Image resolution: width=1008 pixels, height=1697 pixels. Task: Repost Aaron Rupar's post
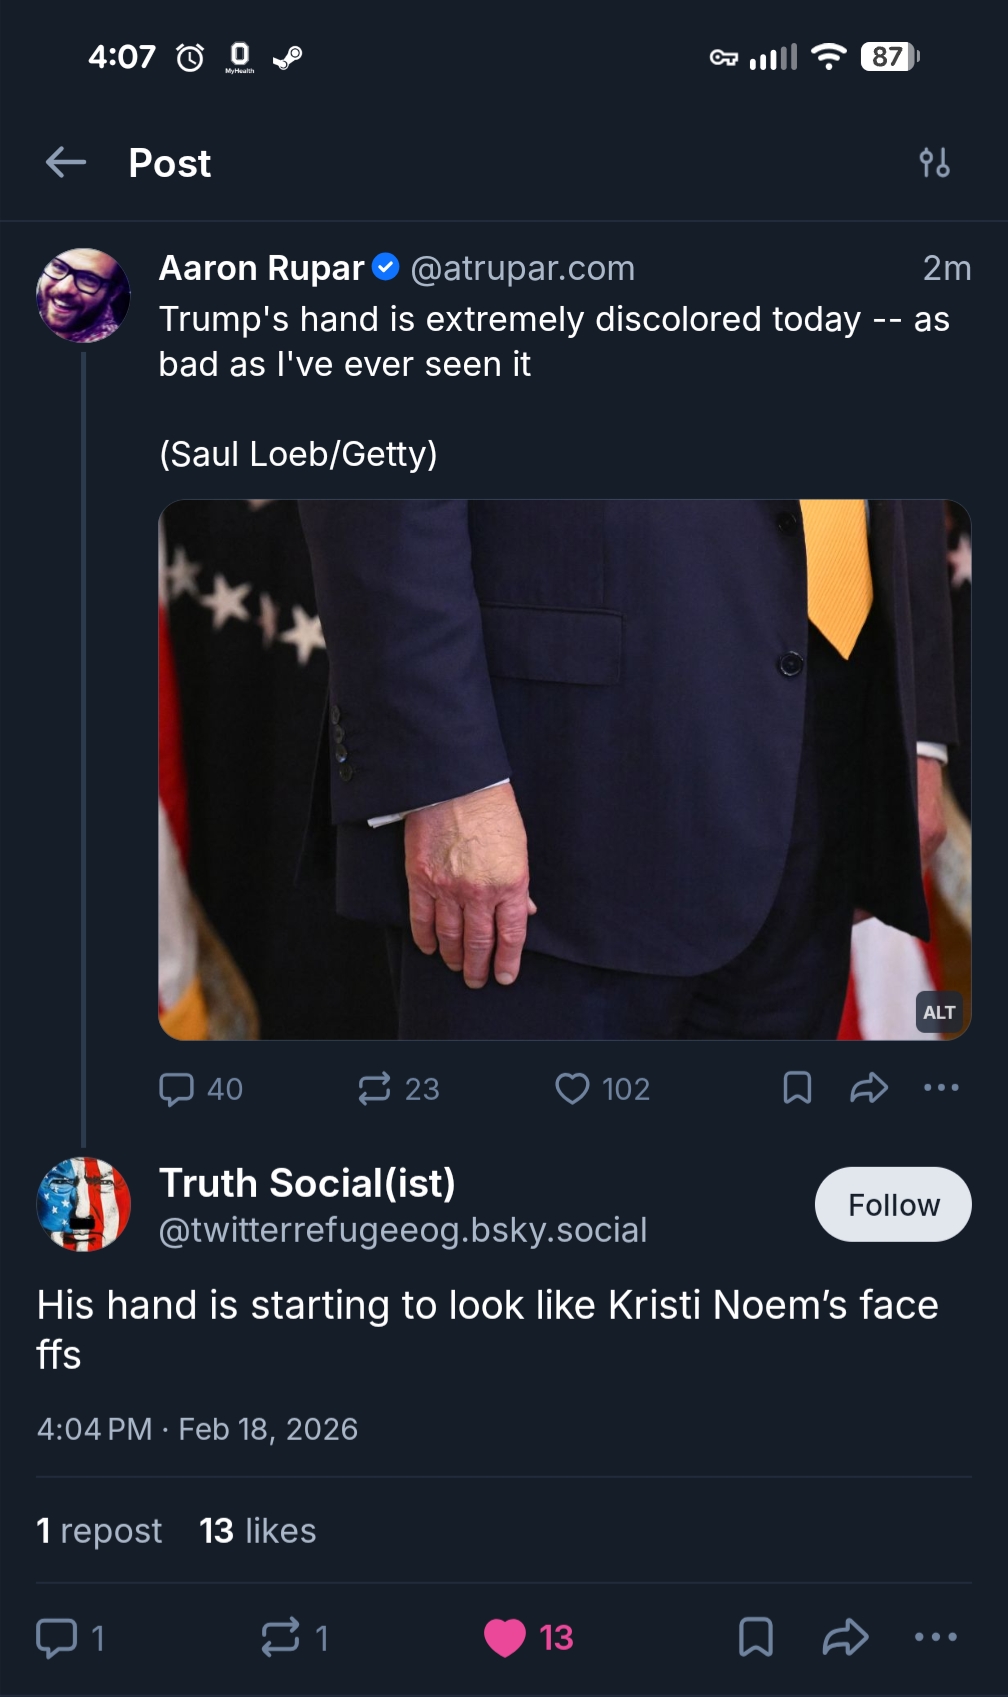click(375, 1088)
